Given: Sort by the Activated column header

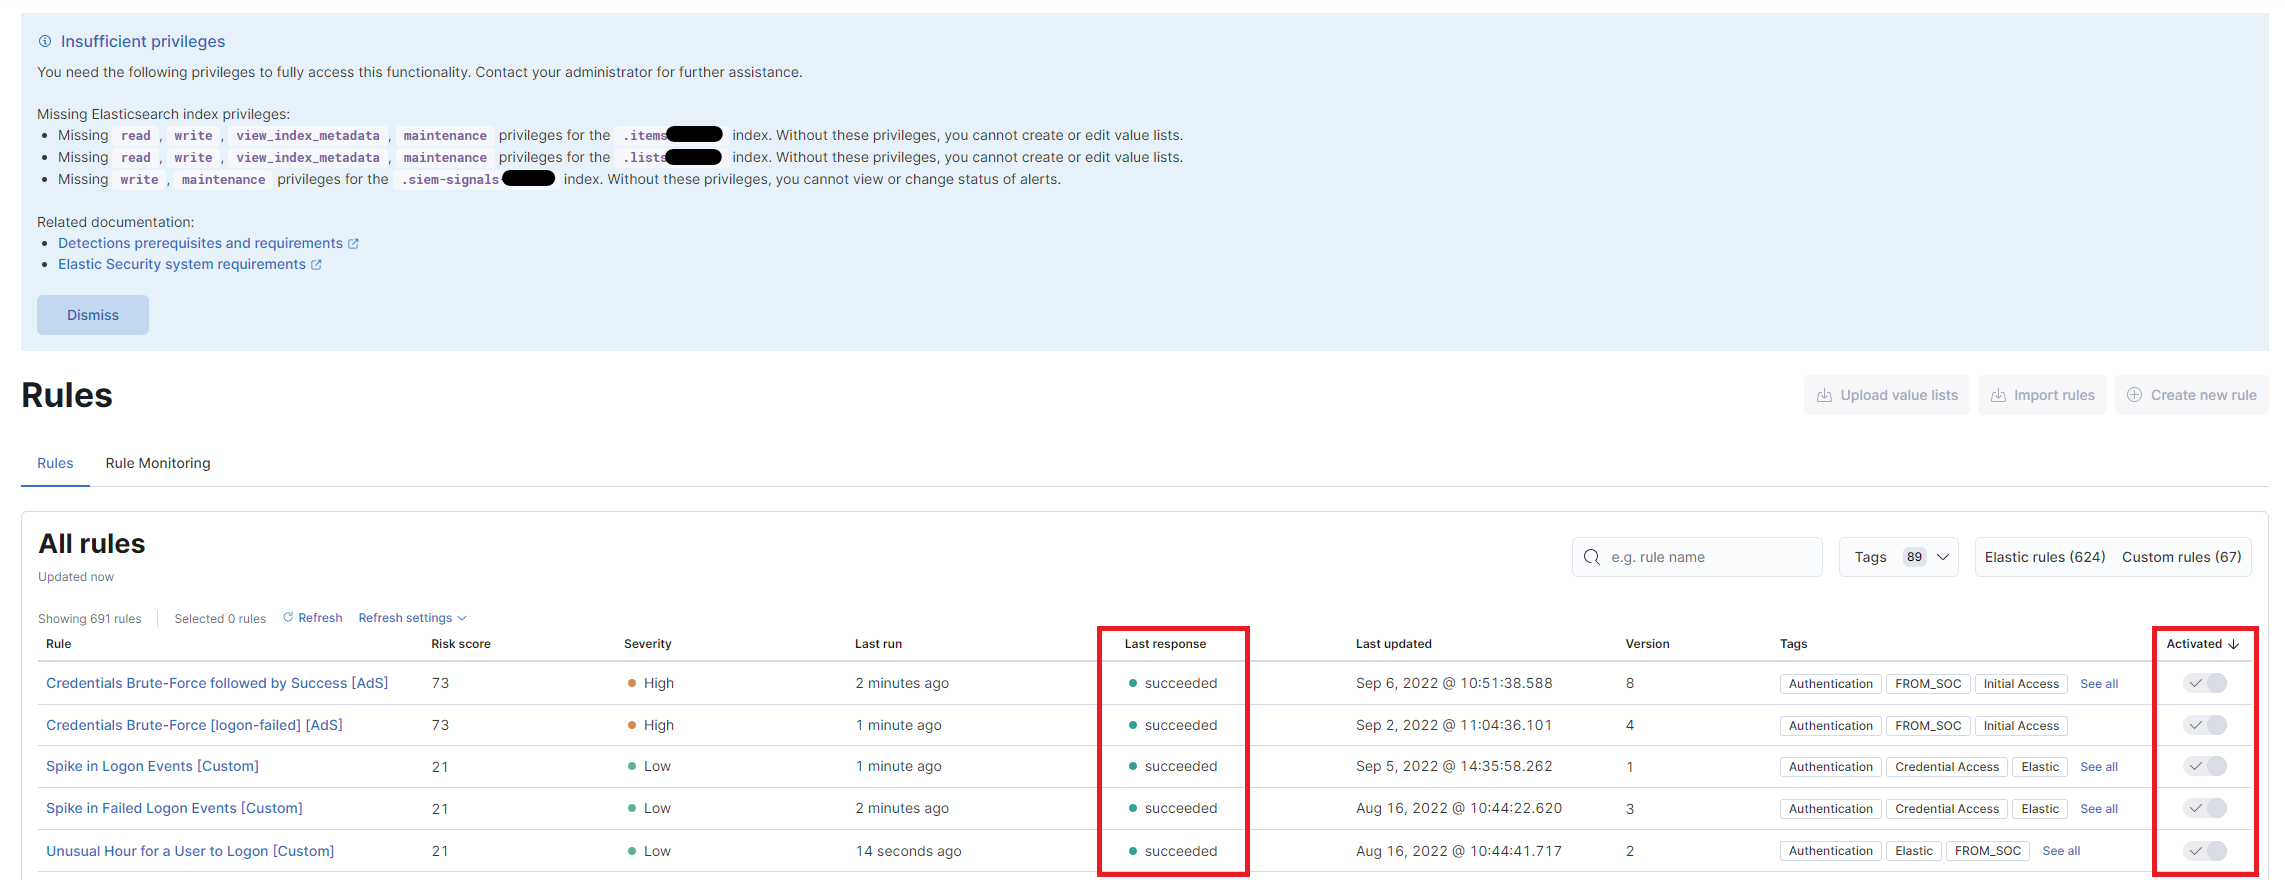Looking at the screenshot, I should 2202,644.
